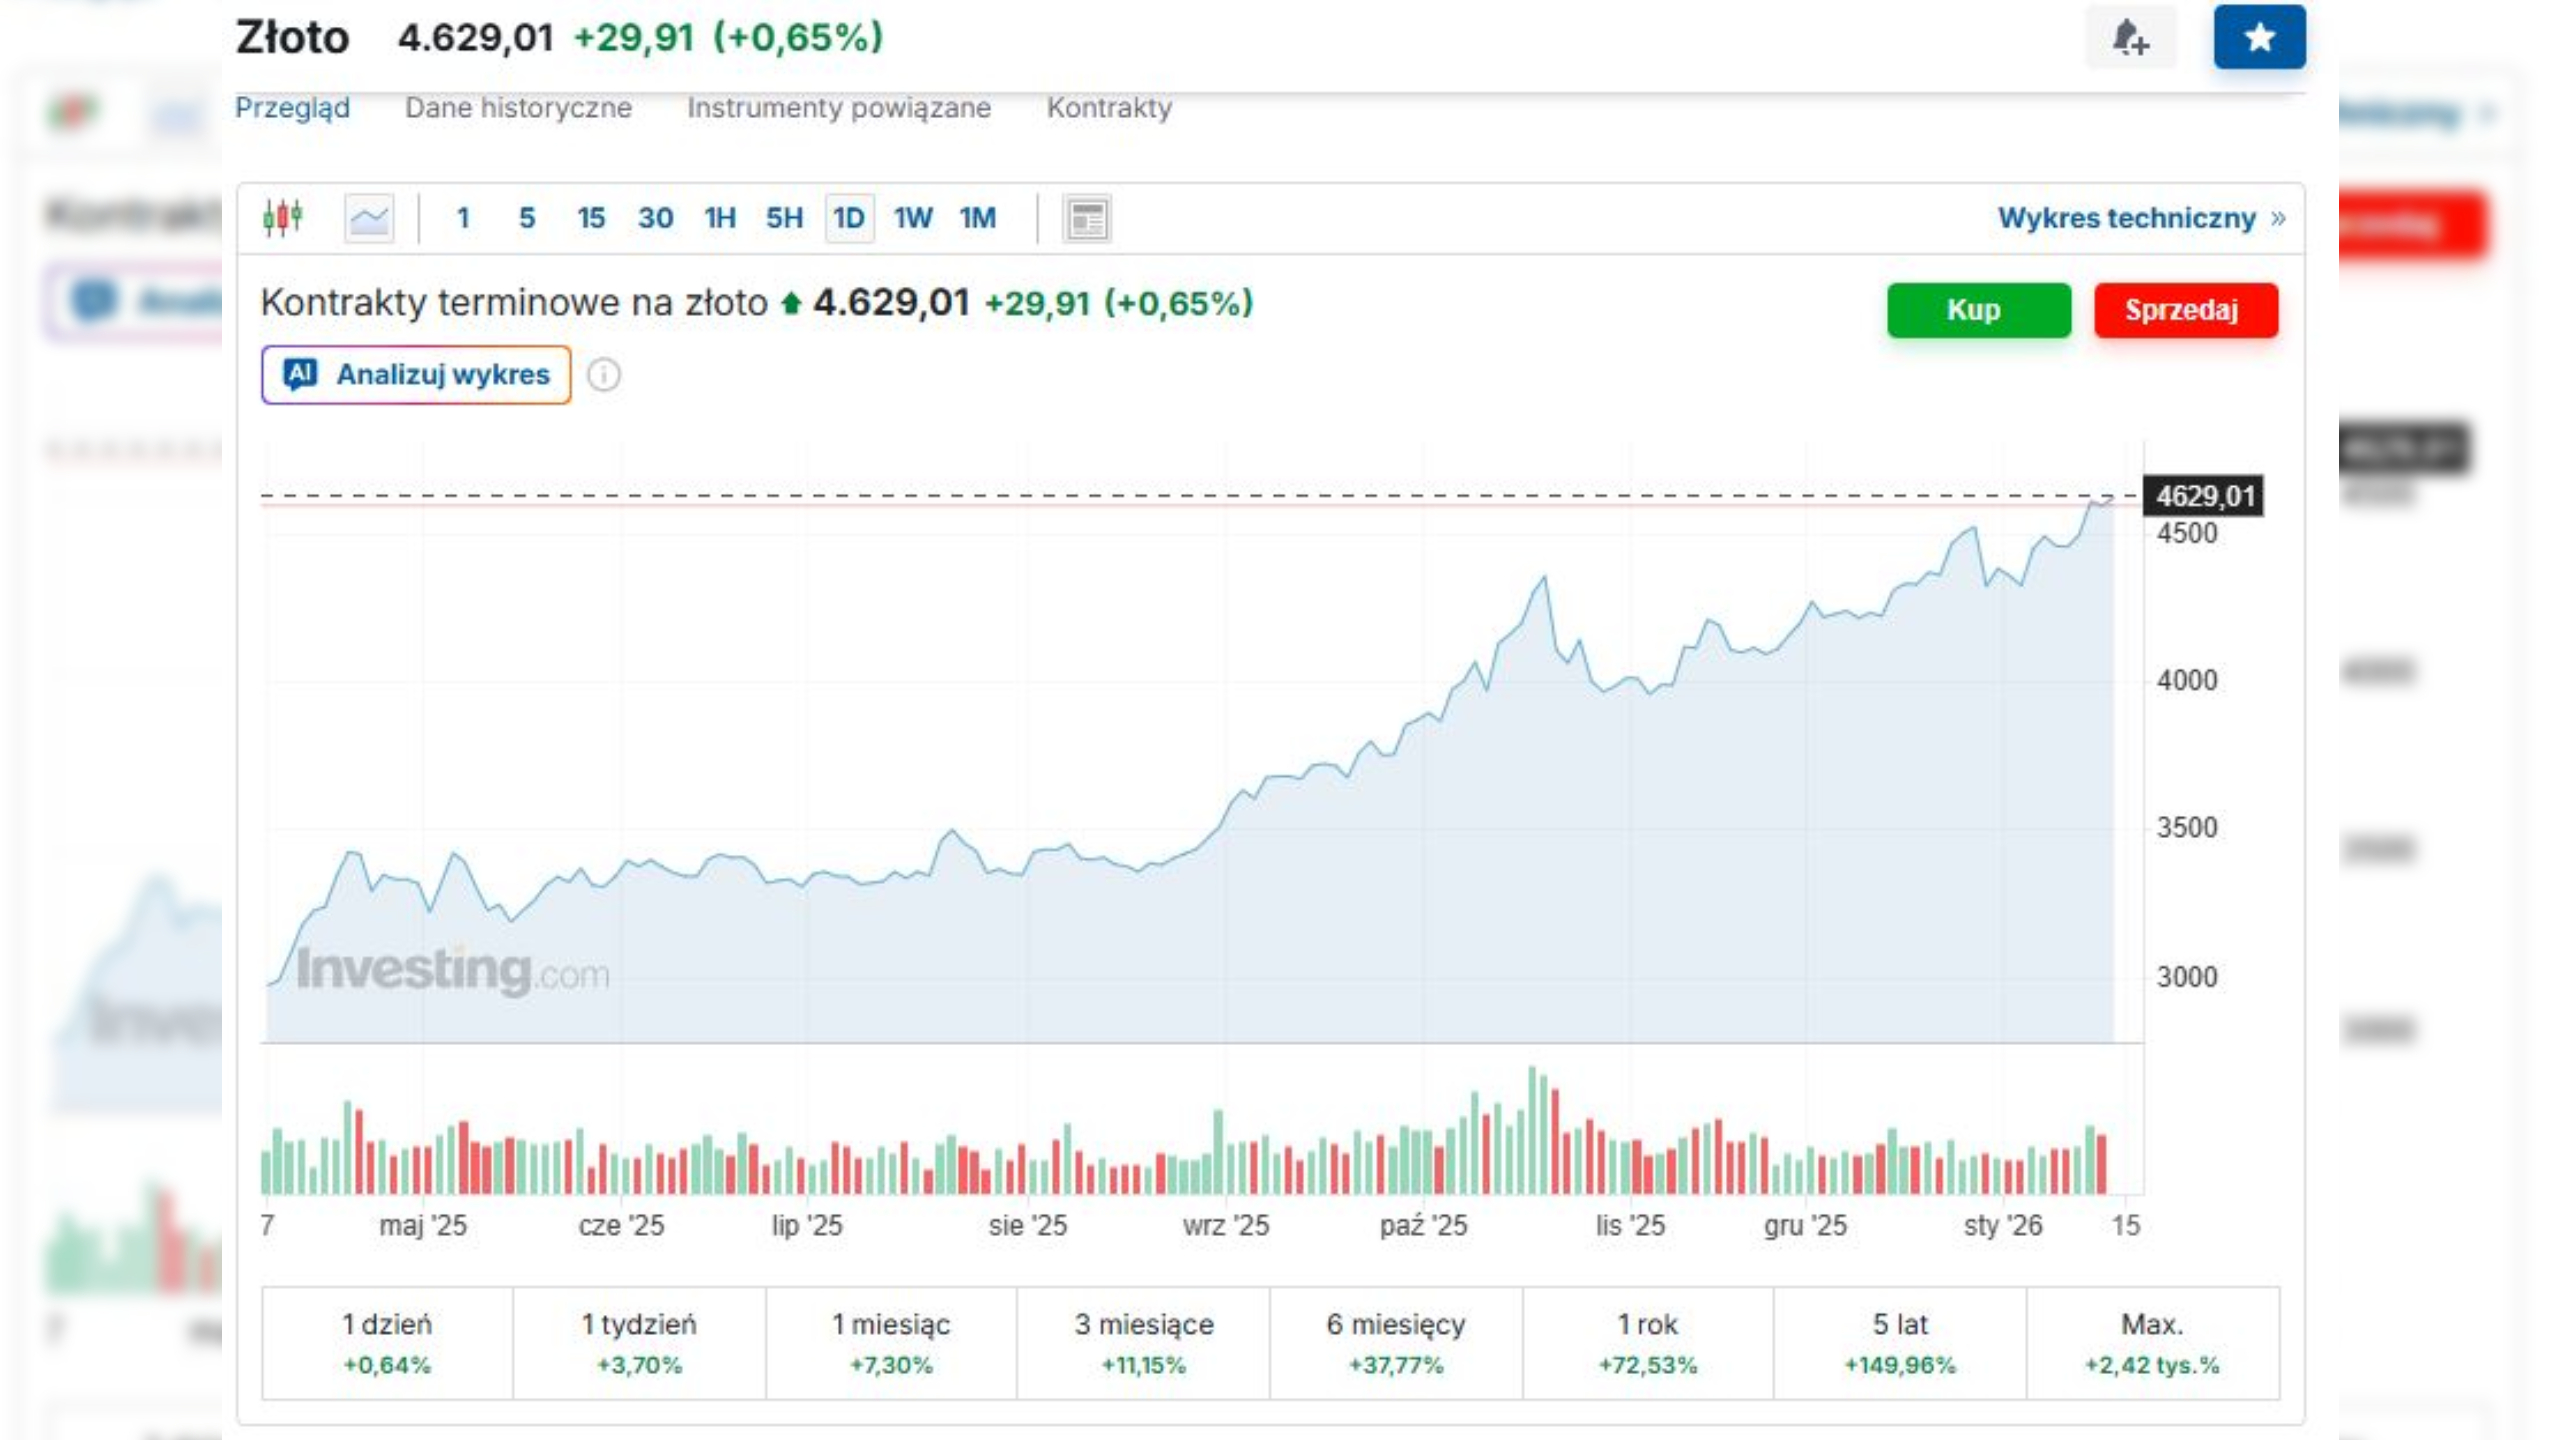Click the AI icon in Analizuj wykres
Image resolution: width=2560 pixels, height=1440 pixels.
coord(300,374)
